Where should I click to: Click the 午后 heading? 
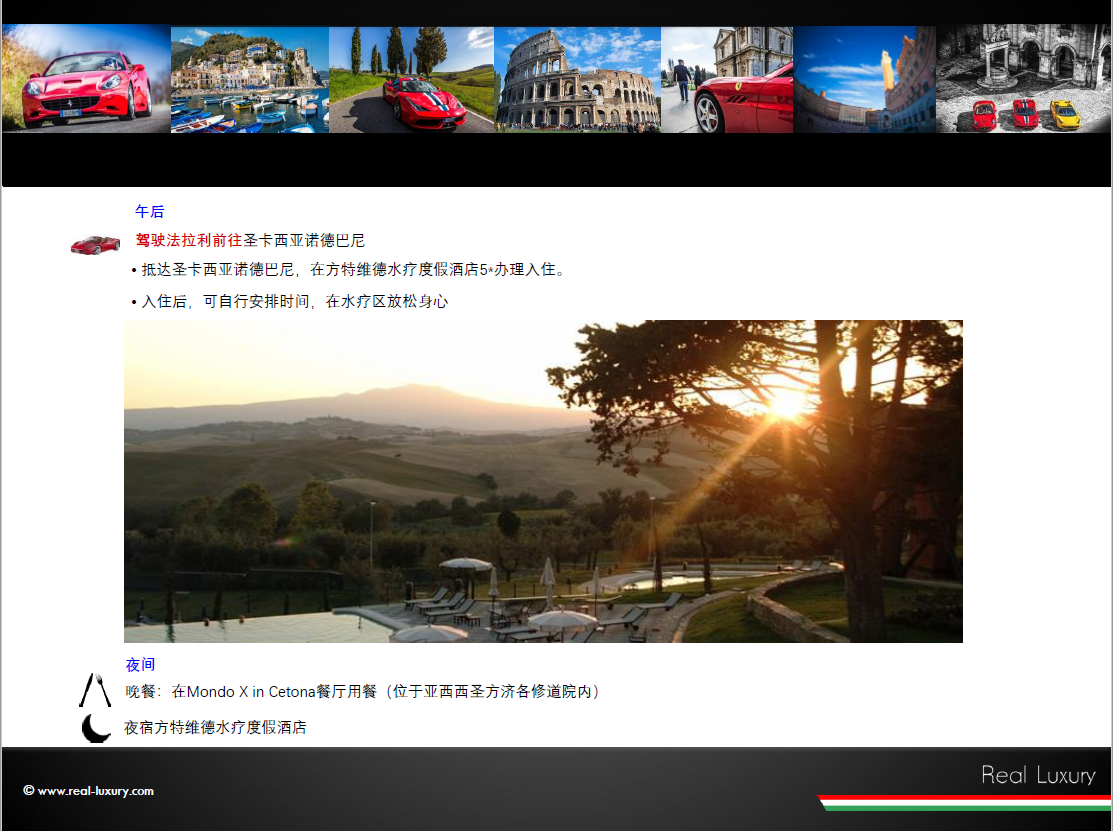[x=150, y=211]
